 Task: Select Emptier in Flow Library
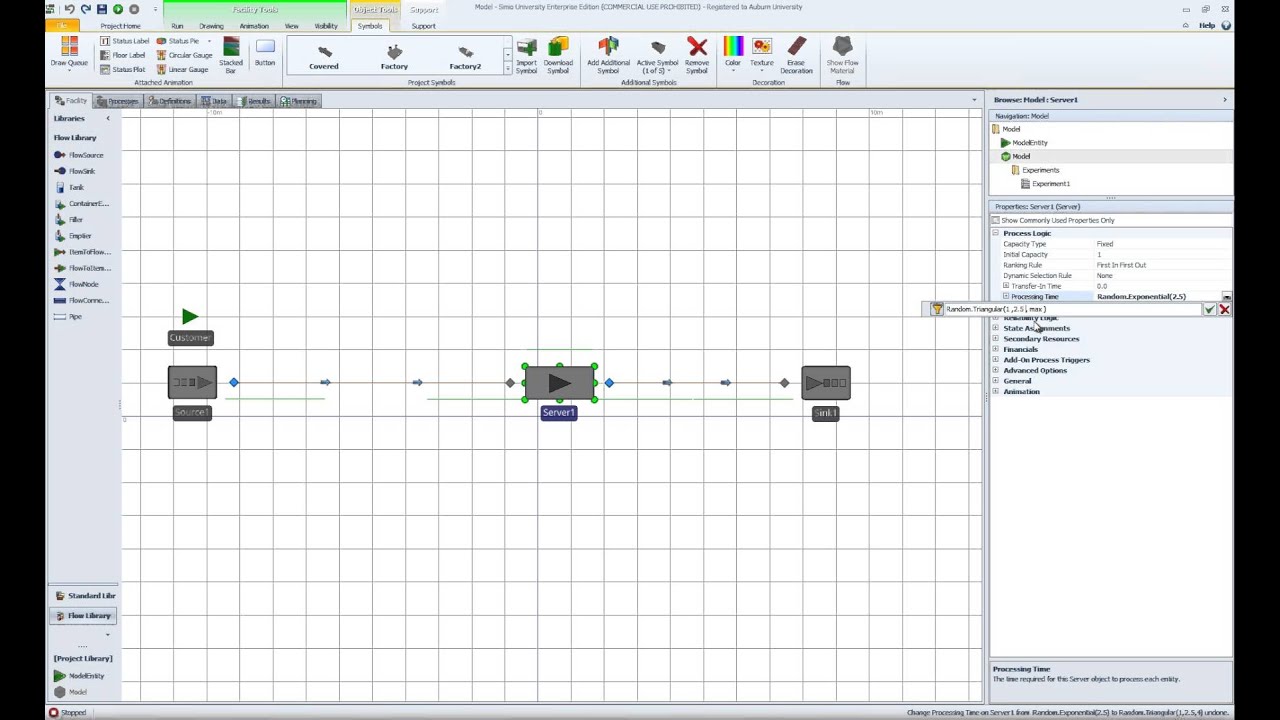click(73, 235)
